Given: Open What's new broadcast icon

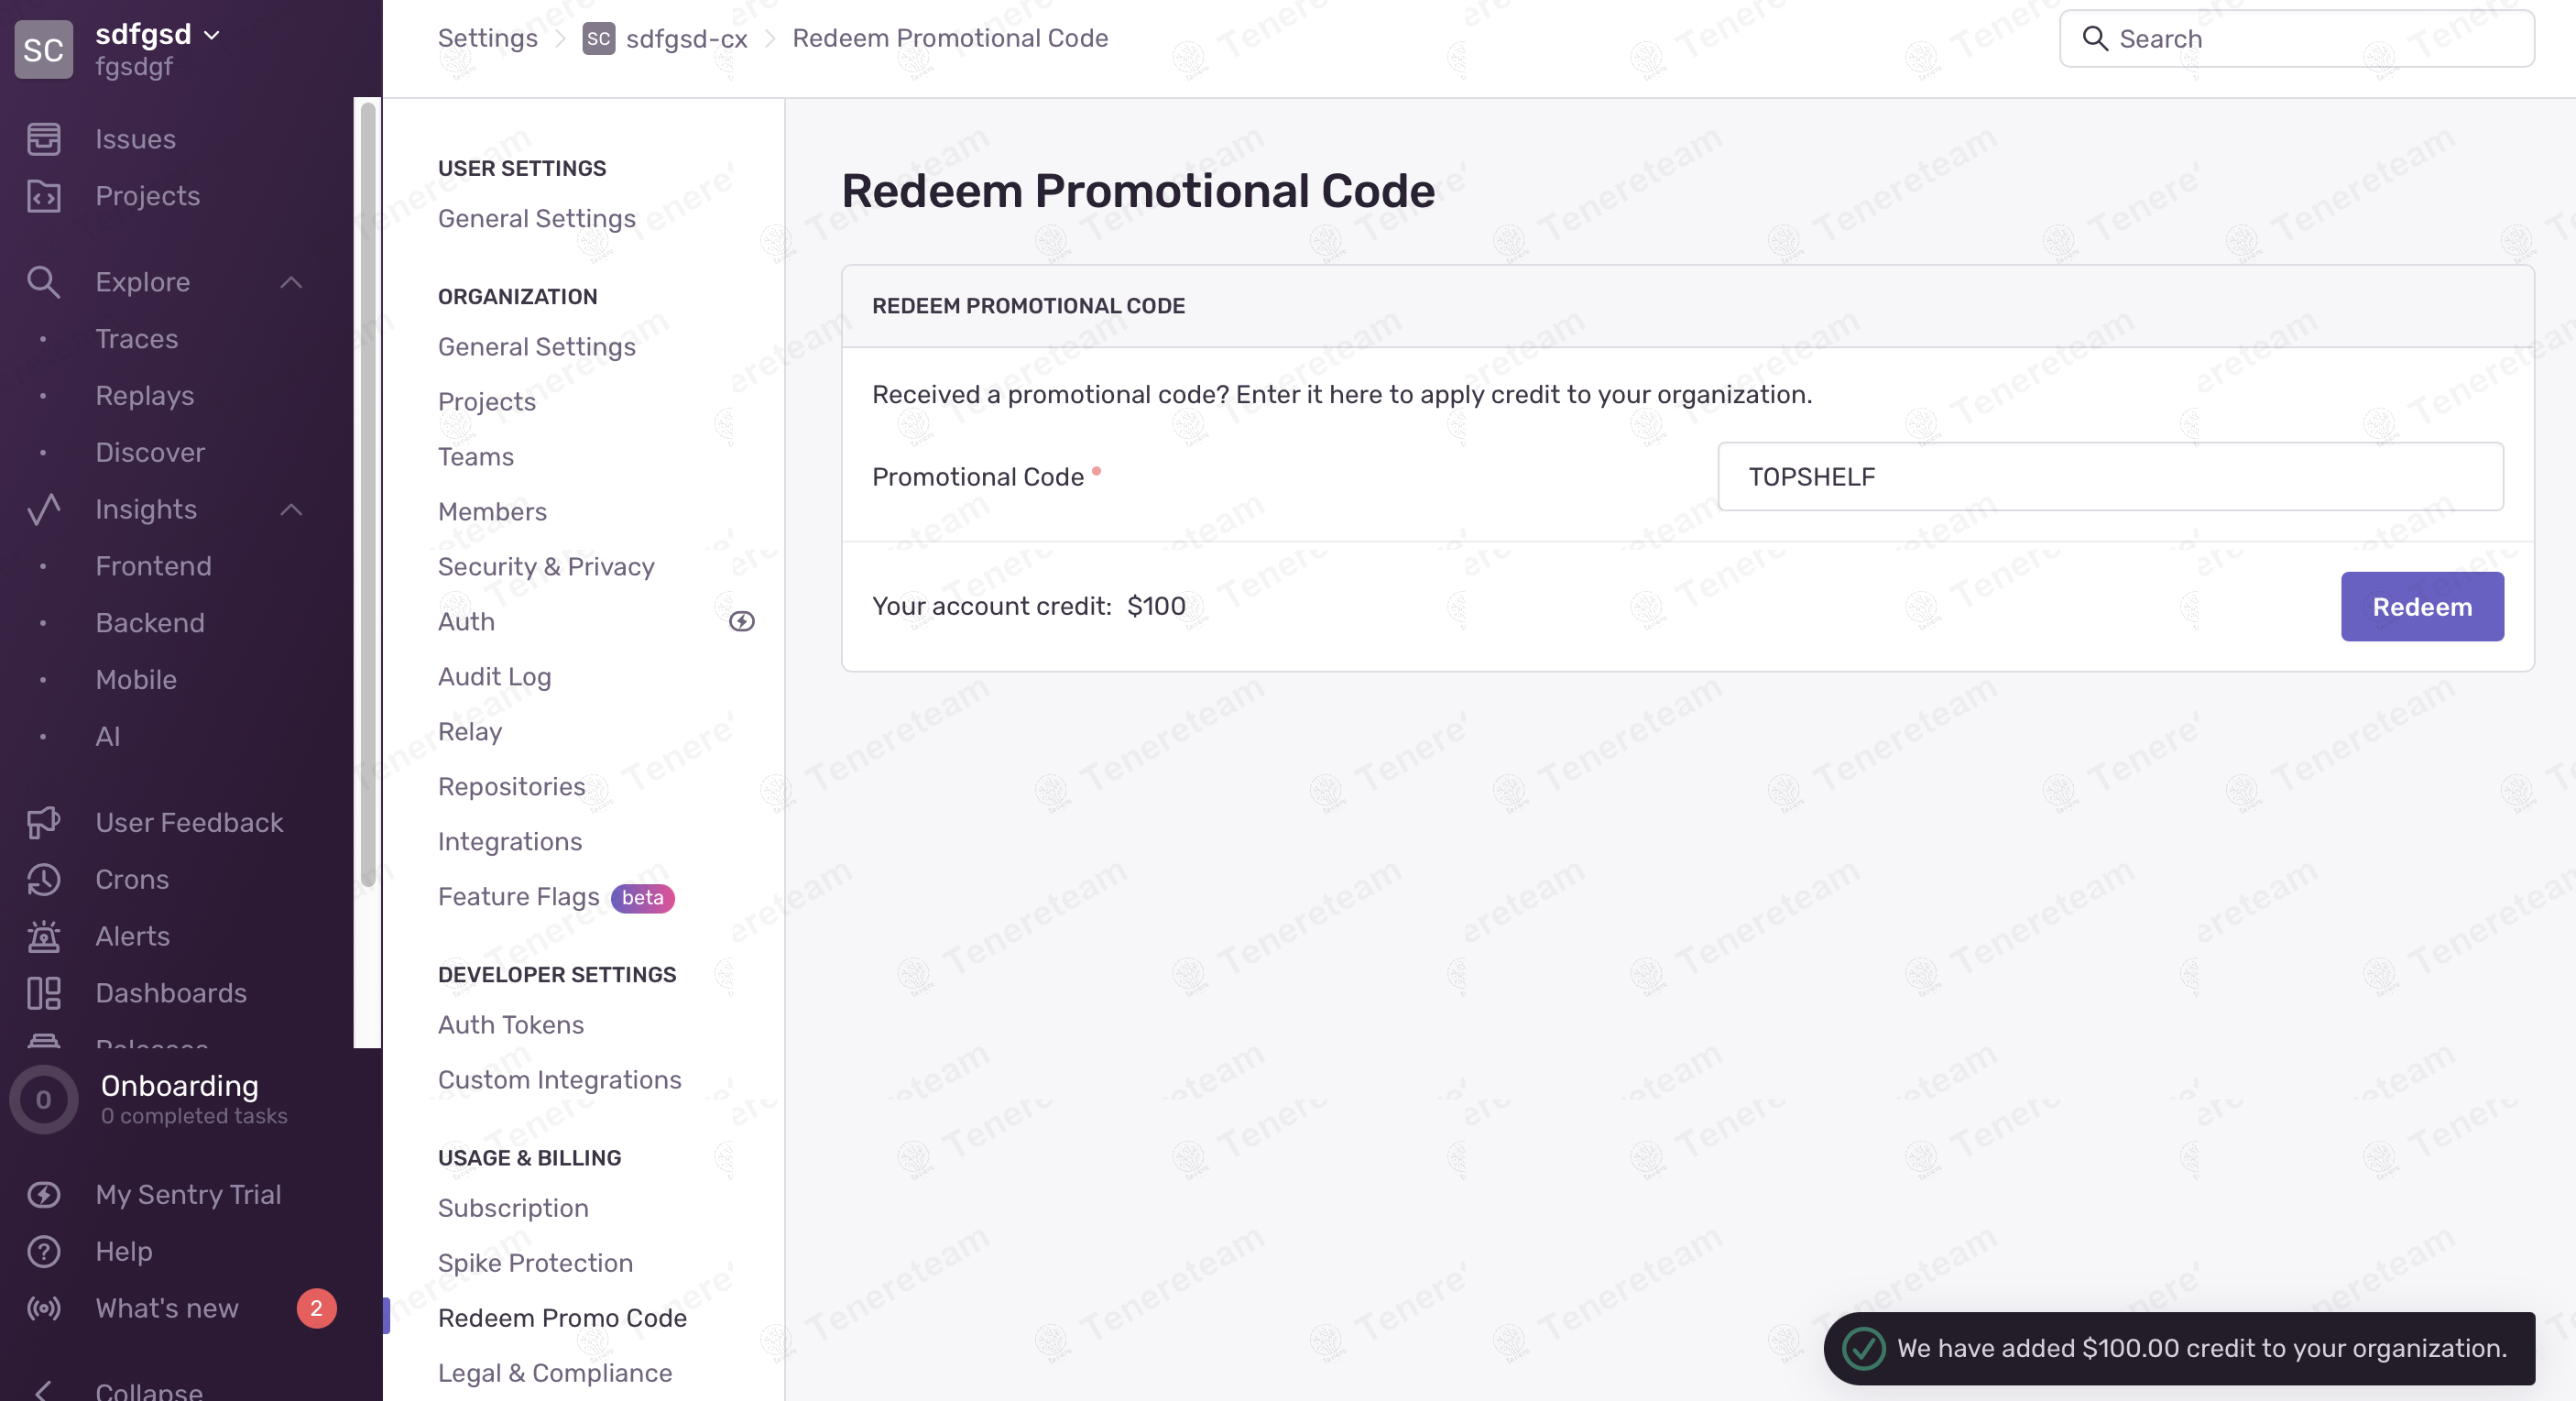Looking at the screenshot, I should (43, 1308).
